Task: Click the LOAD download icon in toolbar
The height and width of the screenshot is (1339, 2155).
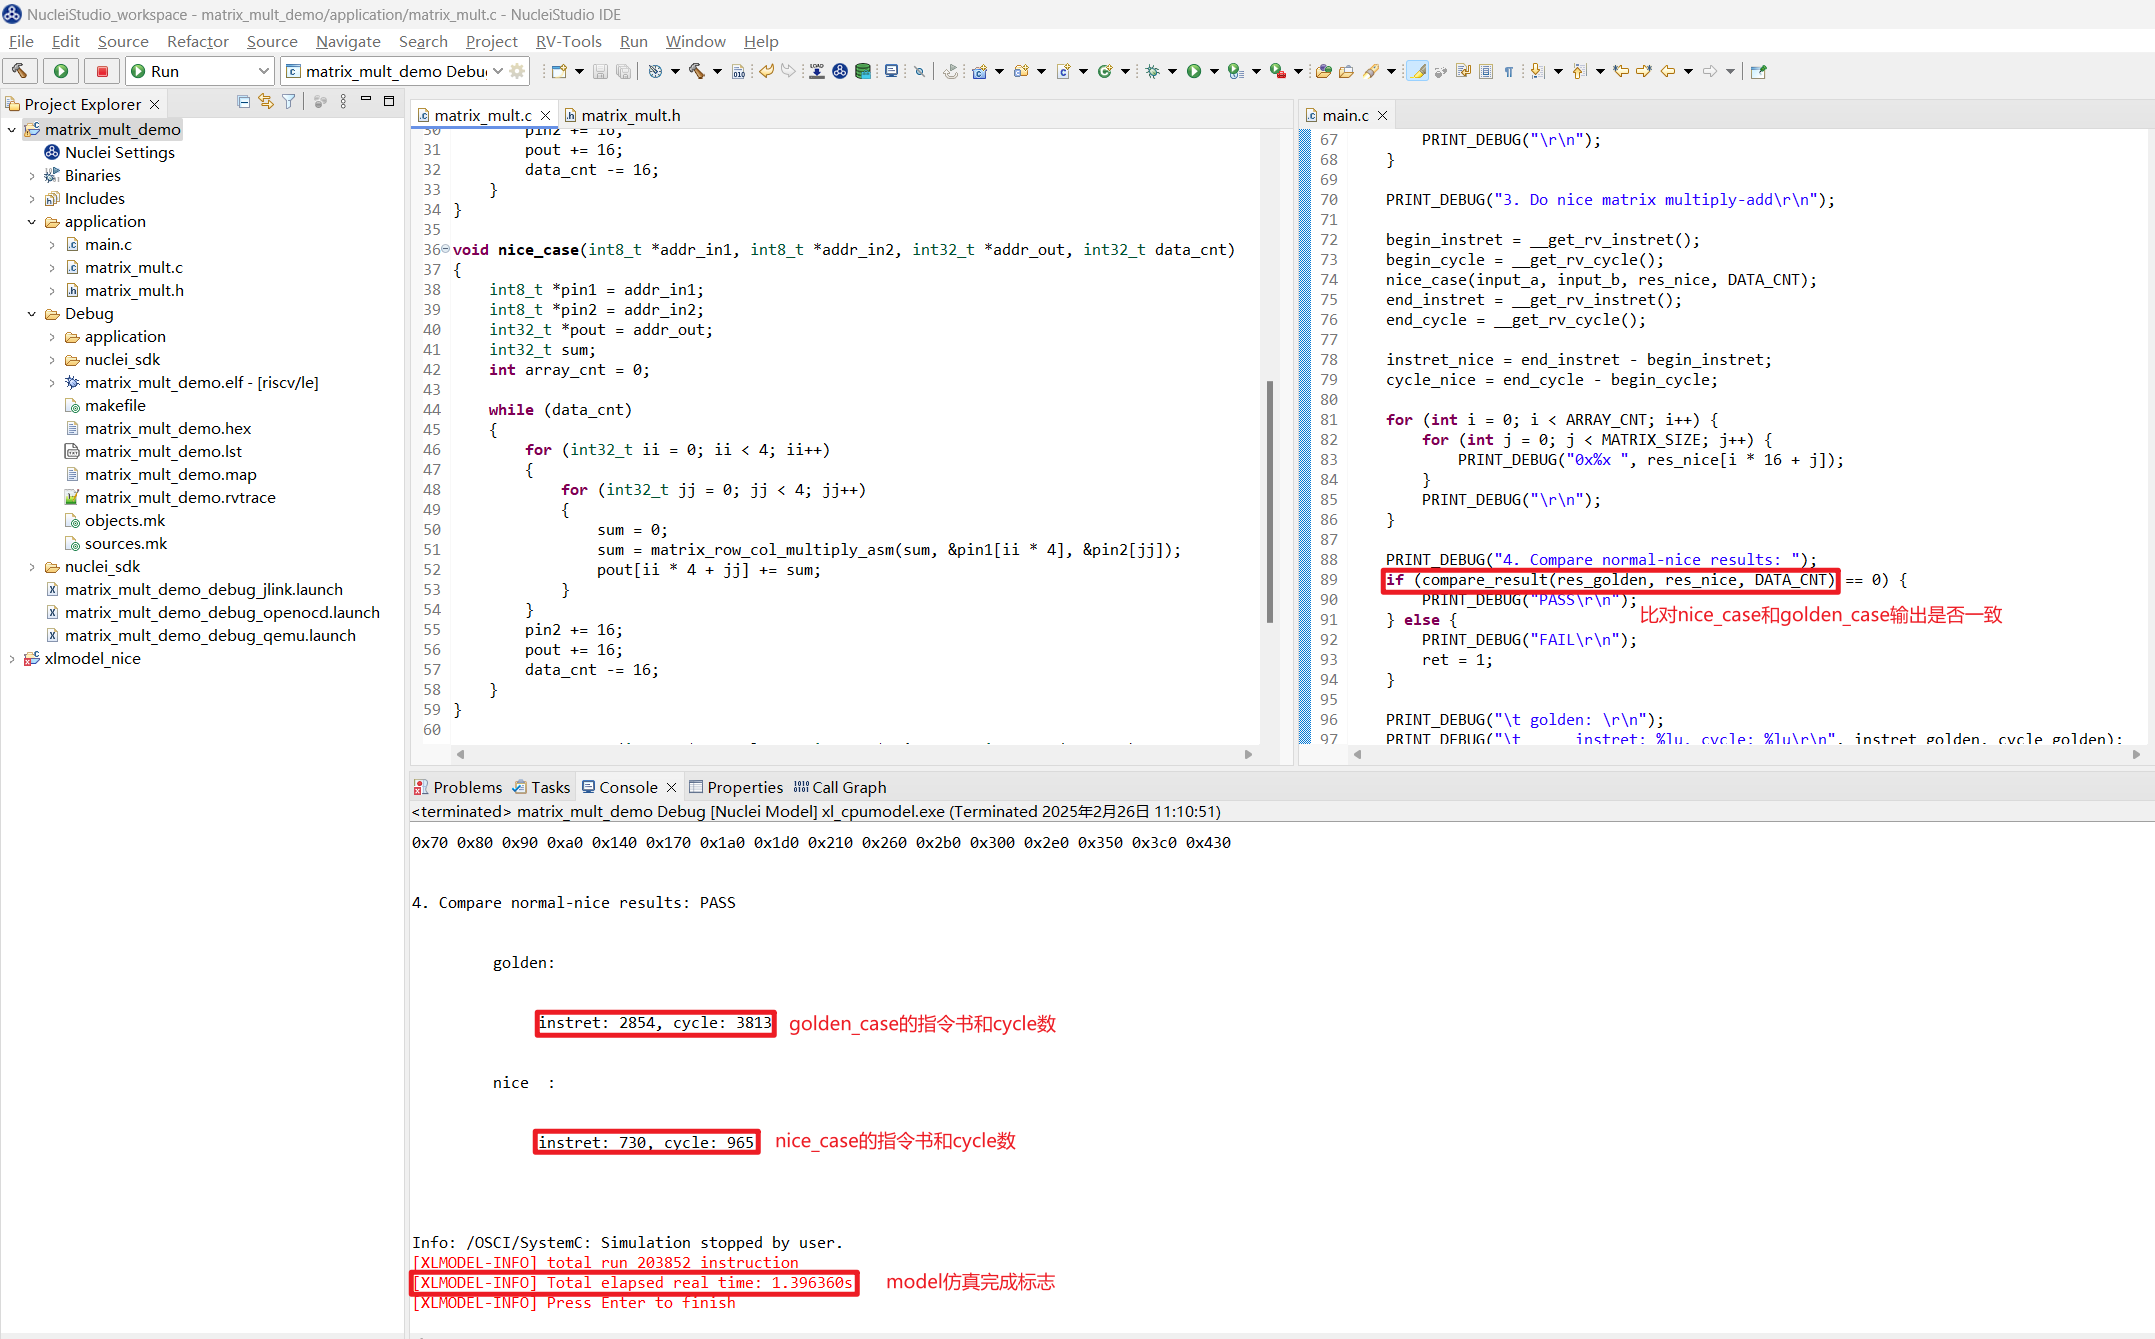Action: pyautogui.click(x=817, y=71)
